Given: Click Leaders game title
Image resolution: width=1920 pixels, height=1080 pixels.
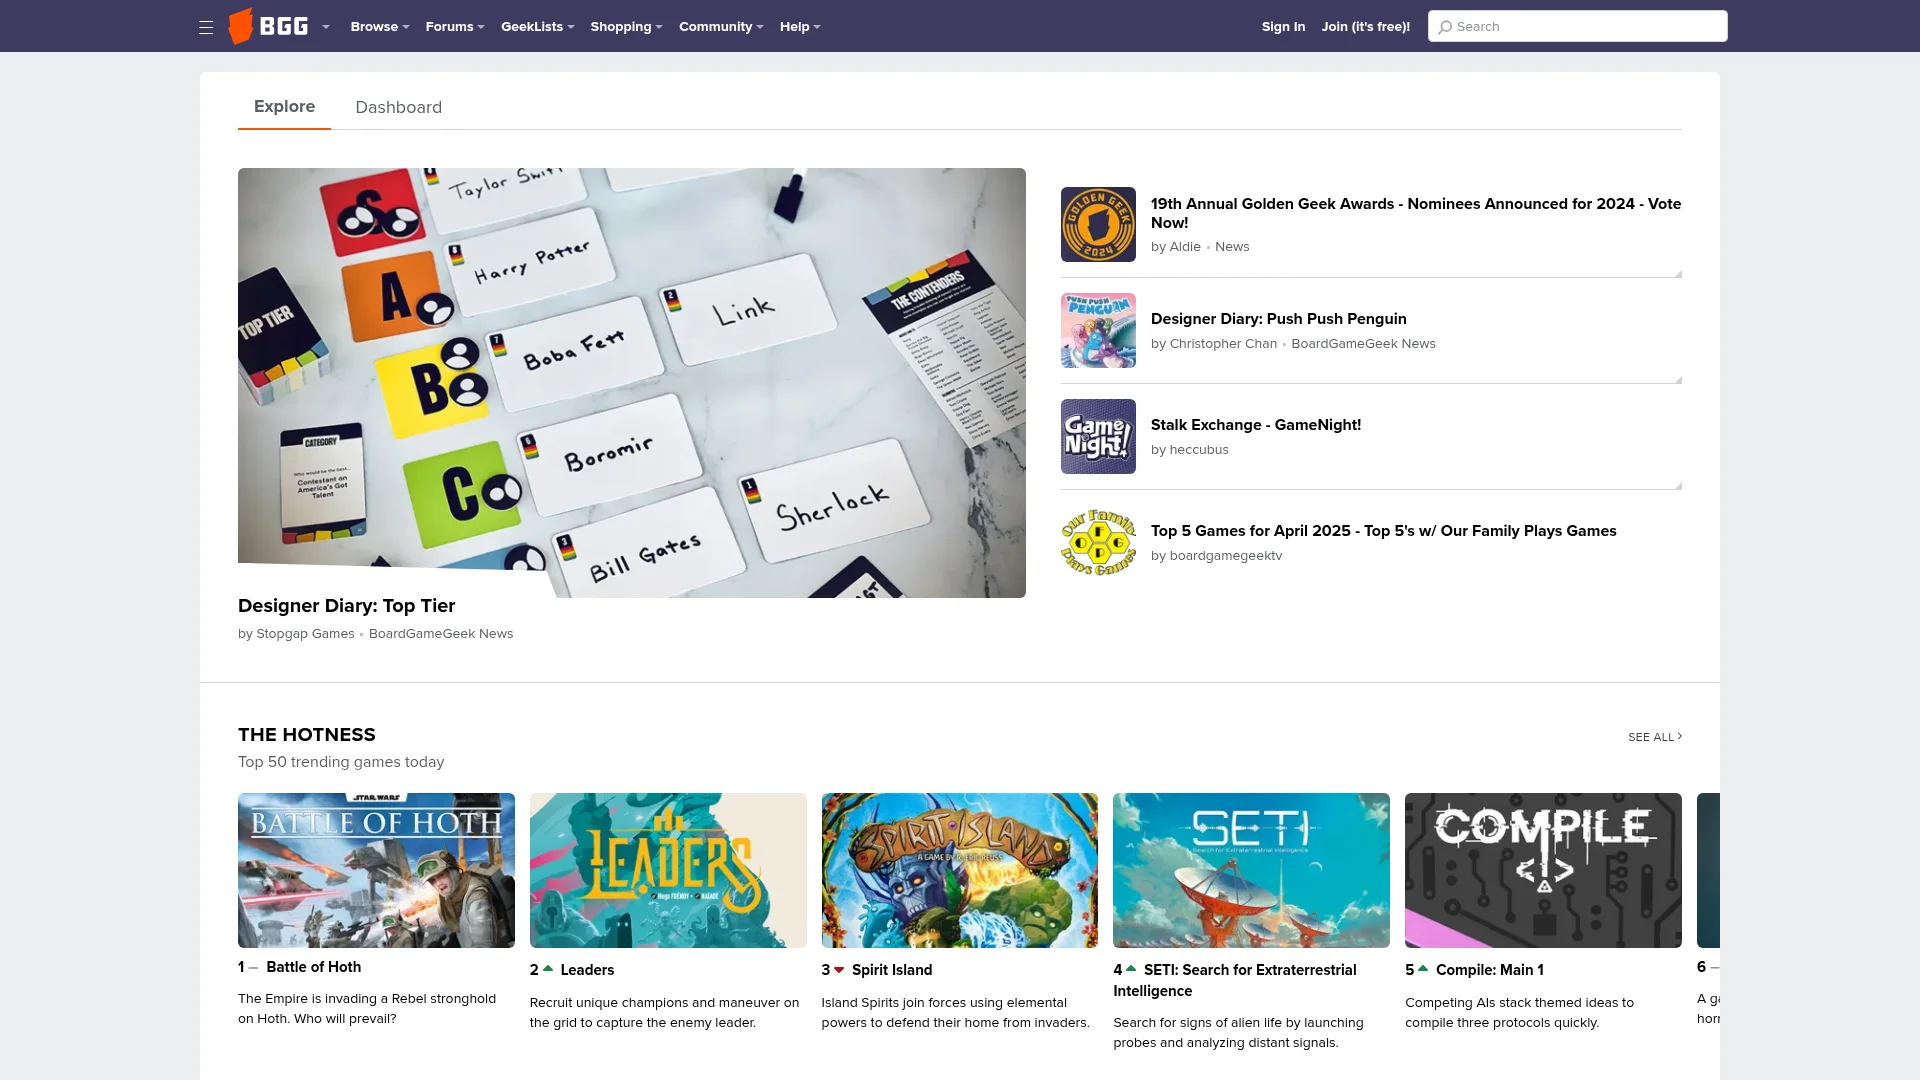Looking at the screenshot, I should 587,970.
